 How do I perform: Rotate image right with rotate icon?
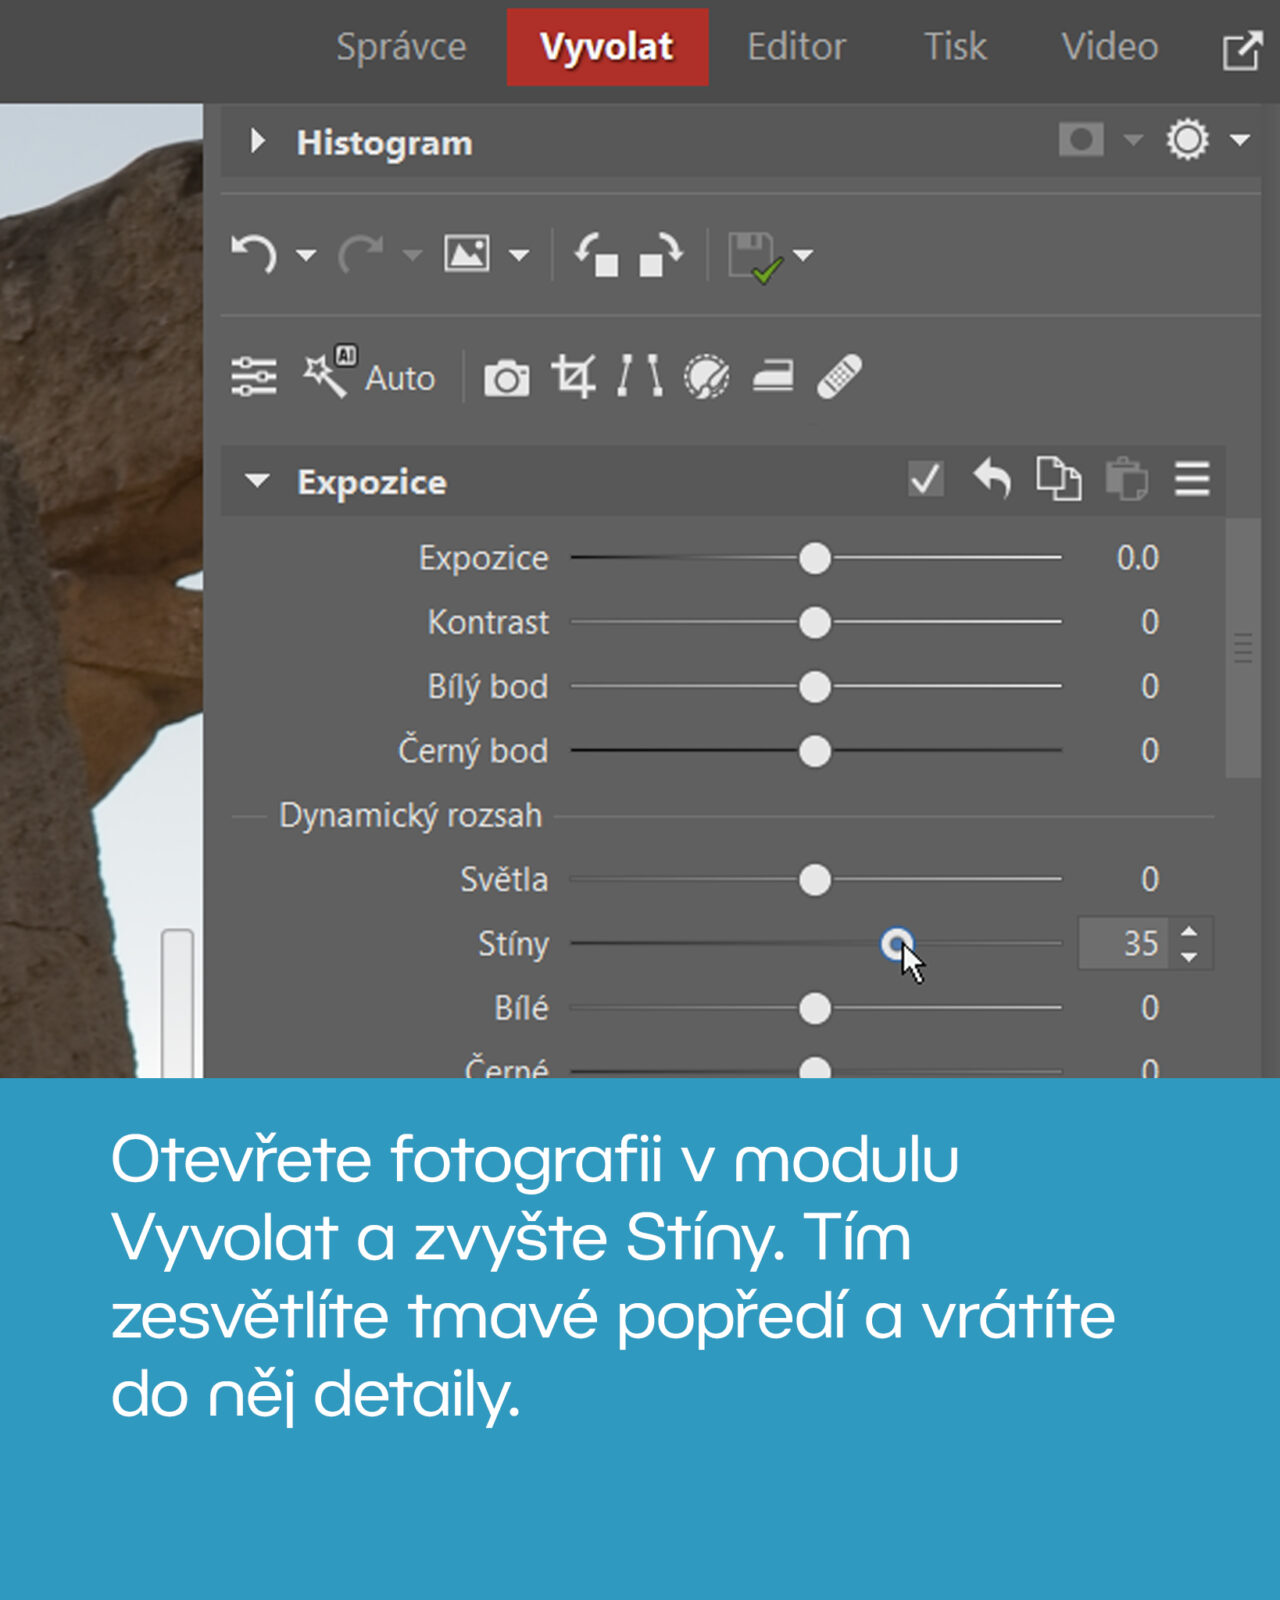pyautogui.click(x=660, y=254)
